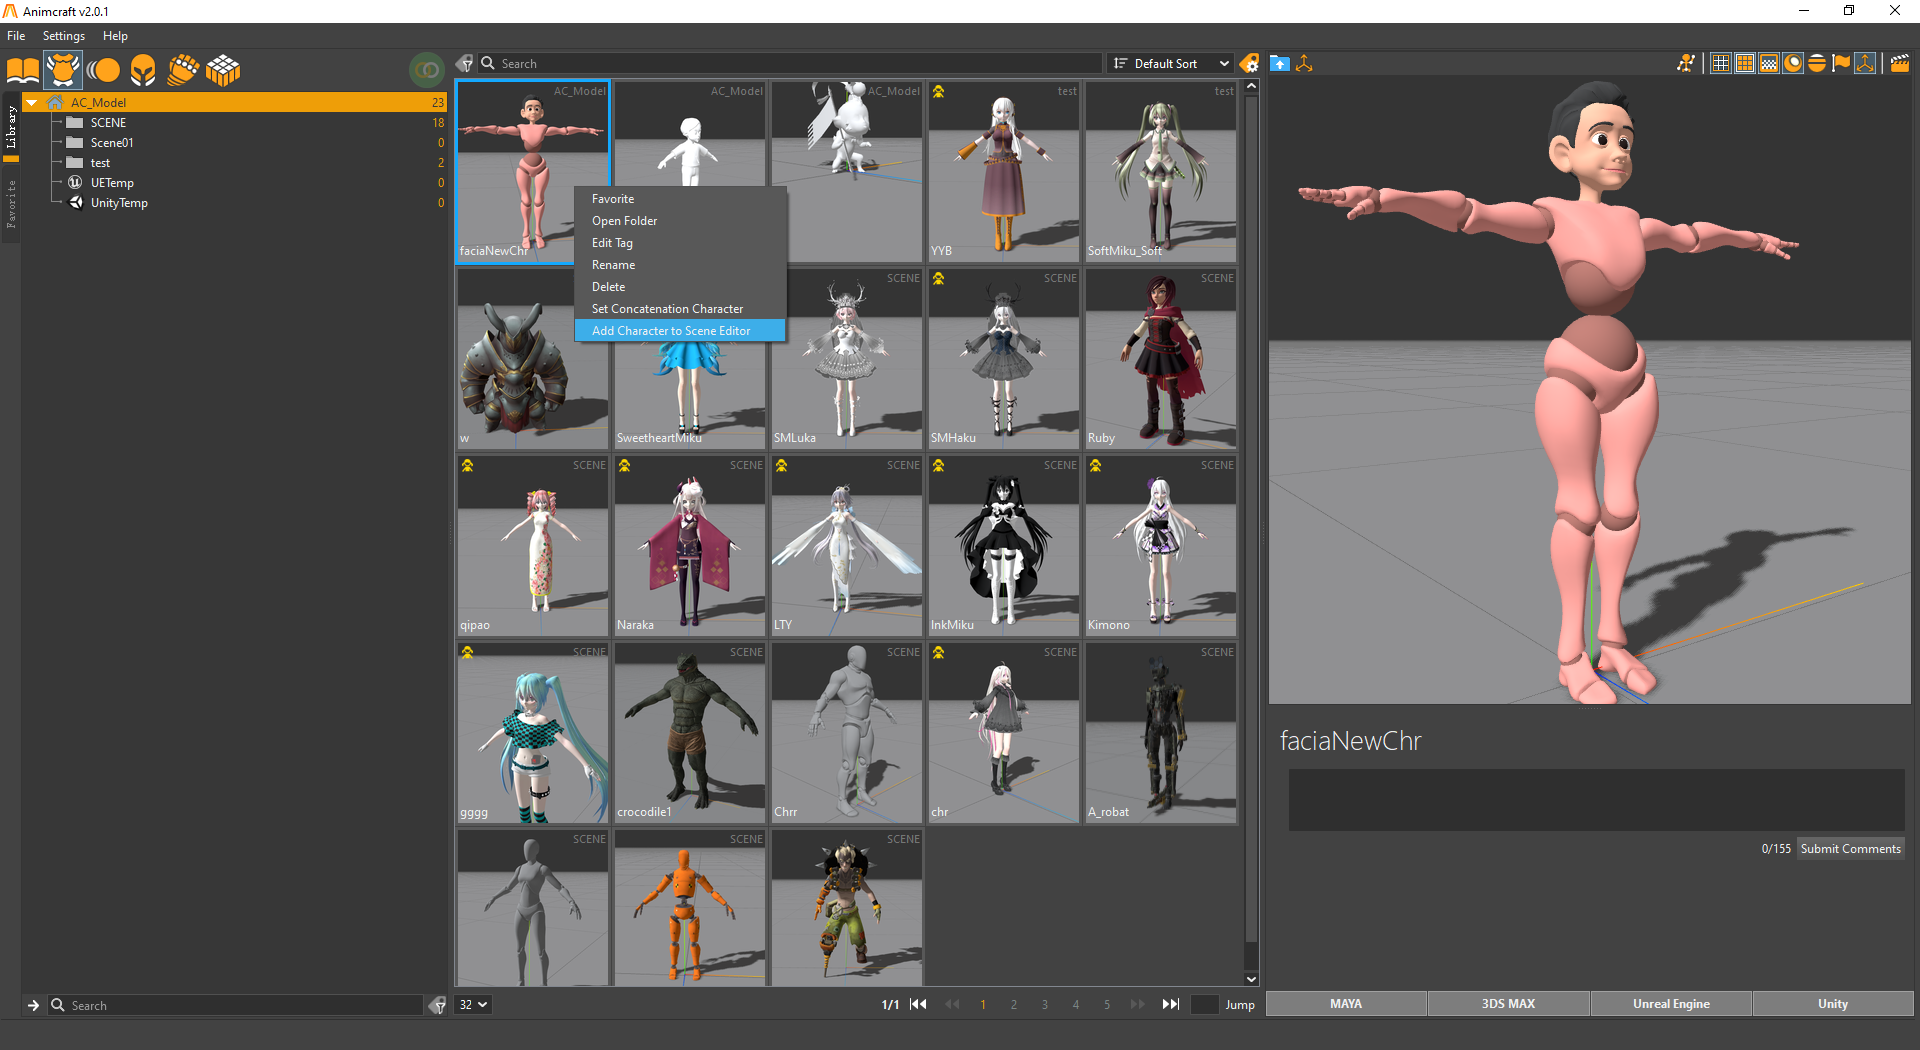1920x1050 pixels.
Task: Toggle the sphere lighting mode in preview
Action: 1793,63
